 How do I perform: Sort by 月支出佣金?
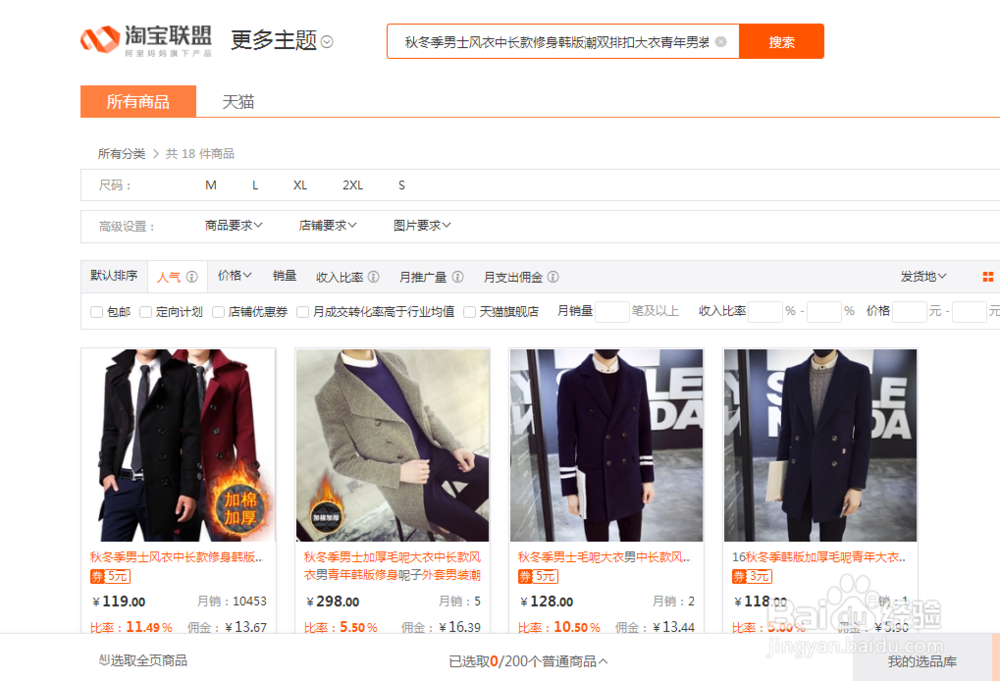coord(513,277)
